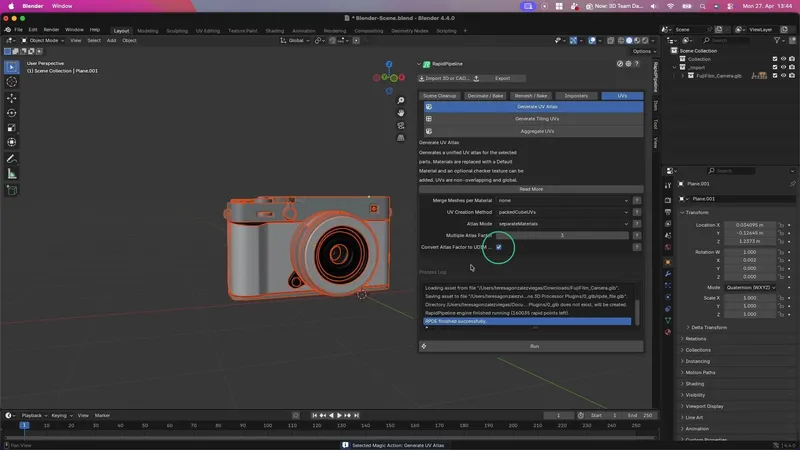The height and width of the screenshot is (450, 800).
Task: Select the Annotate tool
Action: [12, 159]
